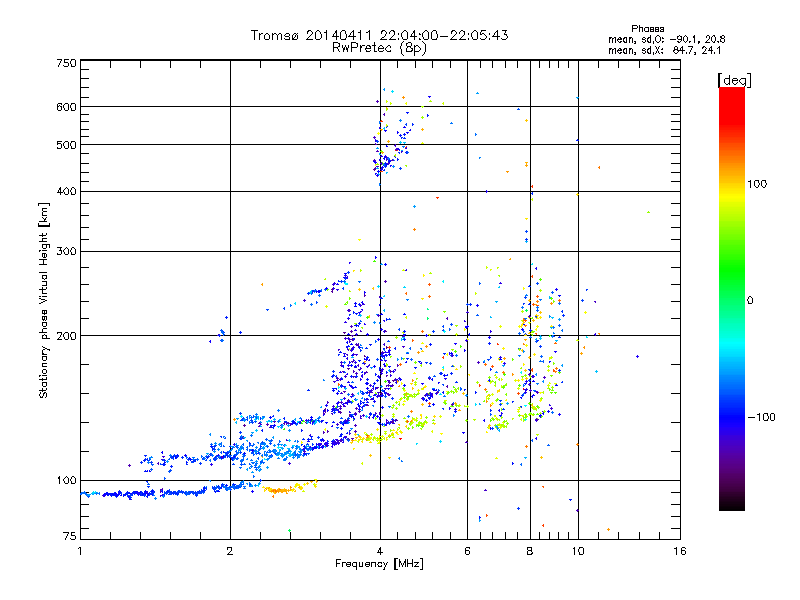Click the x-axis '6' tick label
The height and width of the screenshot is (600, 800).
pyautogui.click(x=467, y=551)
